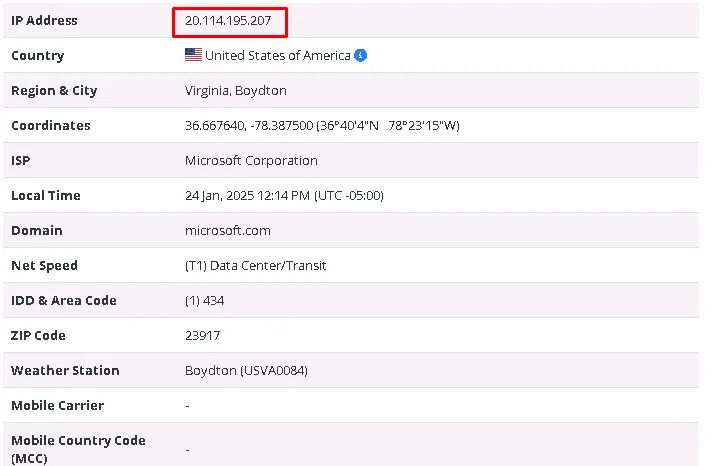Click the Virginia, Boydton region value
Image resolution: width=712 pixels, height=466 pixels.
pos(235,90)
